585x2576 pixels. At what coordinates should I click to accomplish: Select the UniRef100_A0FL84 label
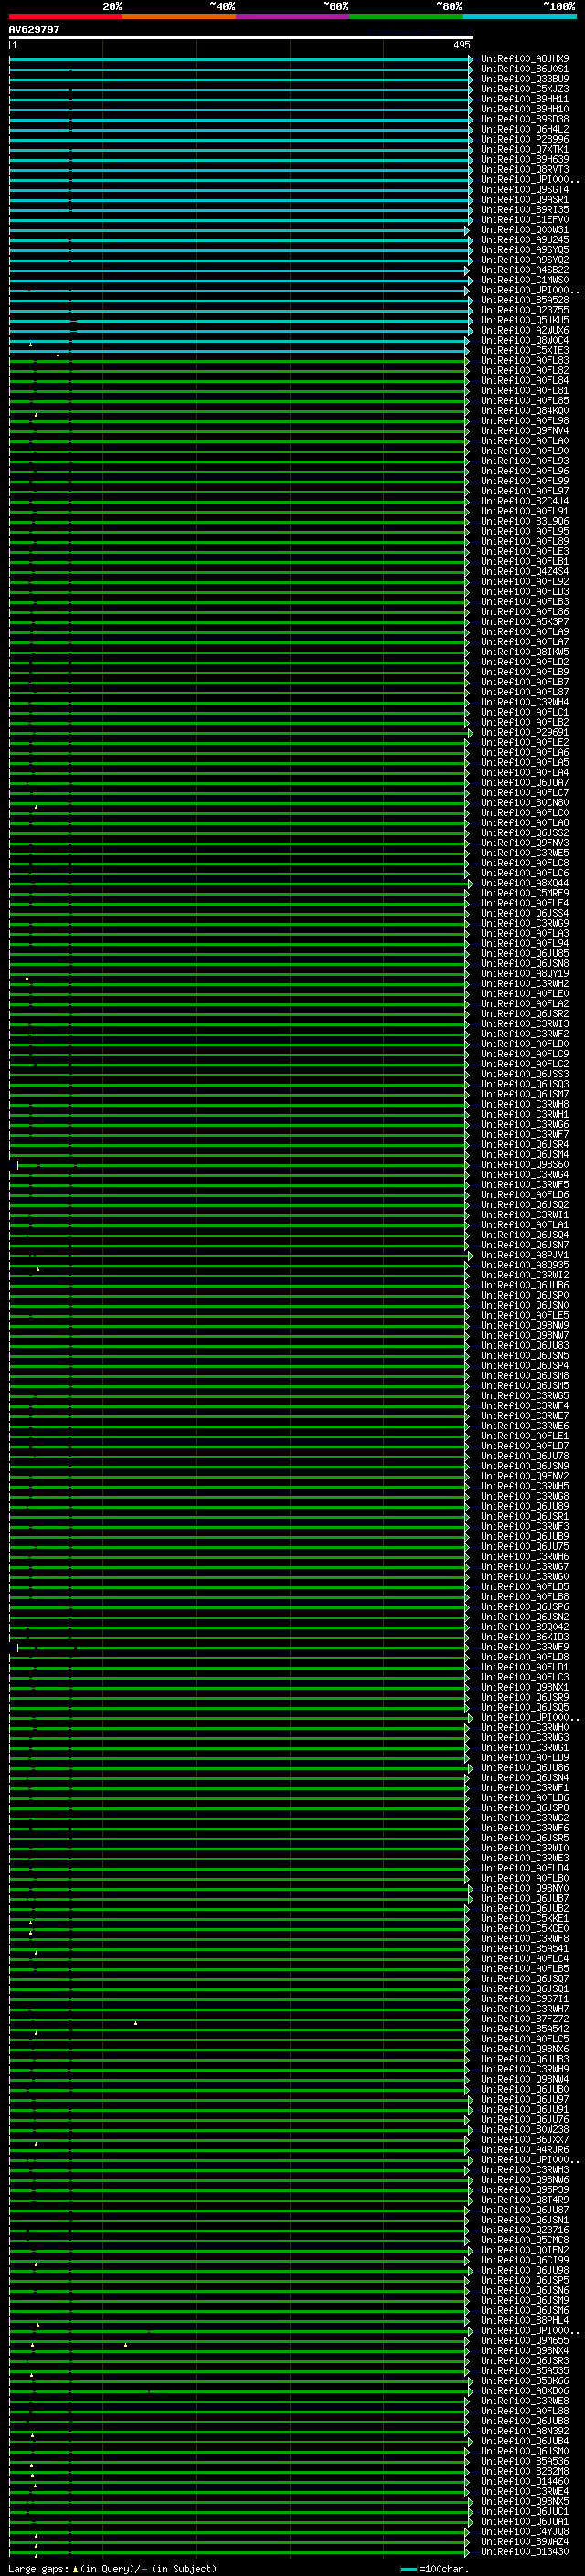pos(524,380)
